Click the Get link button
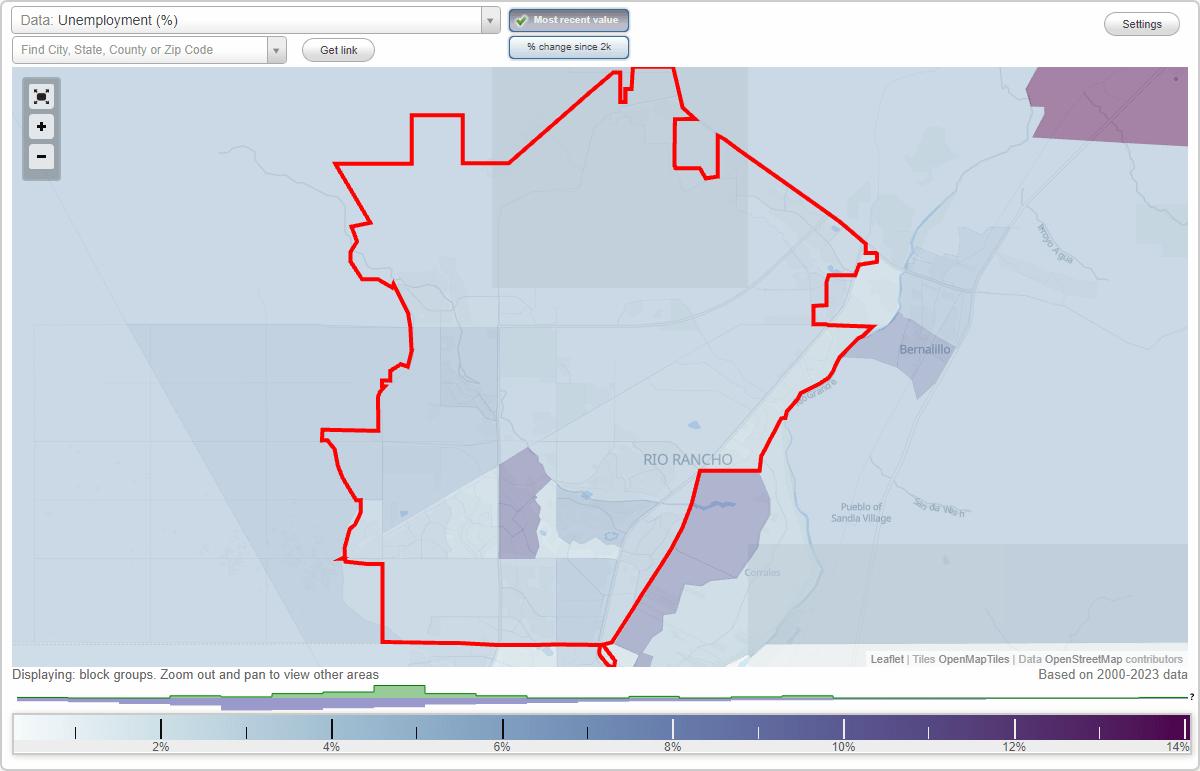The image size is (1200, 771). point(338,50)
